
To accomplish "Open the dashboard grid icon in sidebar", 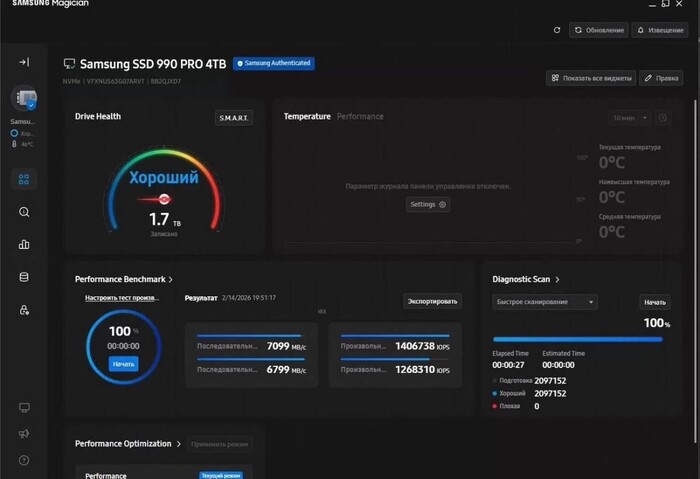I will click(24, 179).
